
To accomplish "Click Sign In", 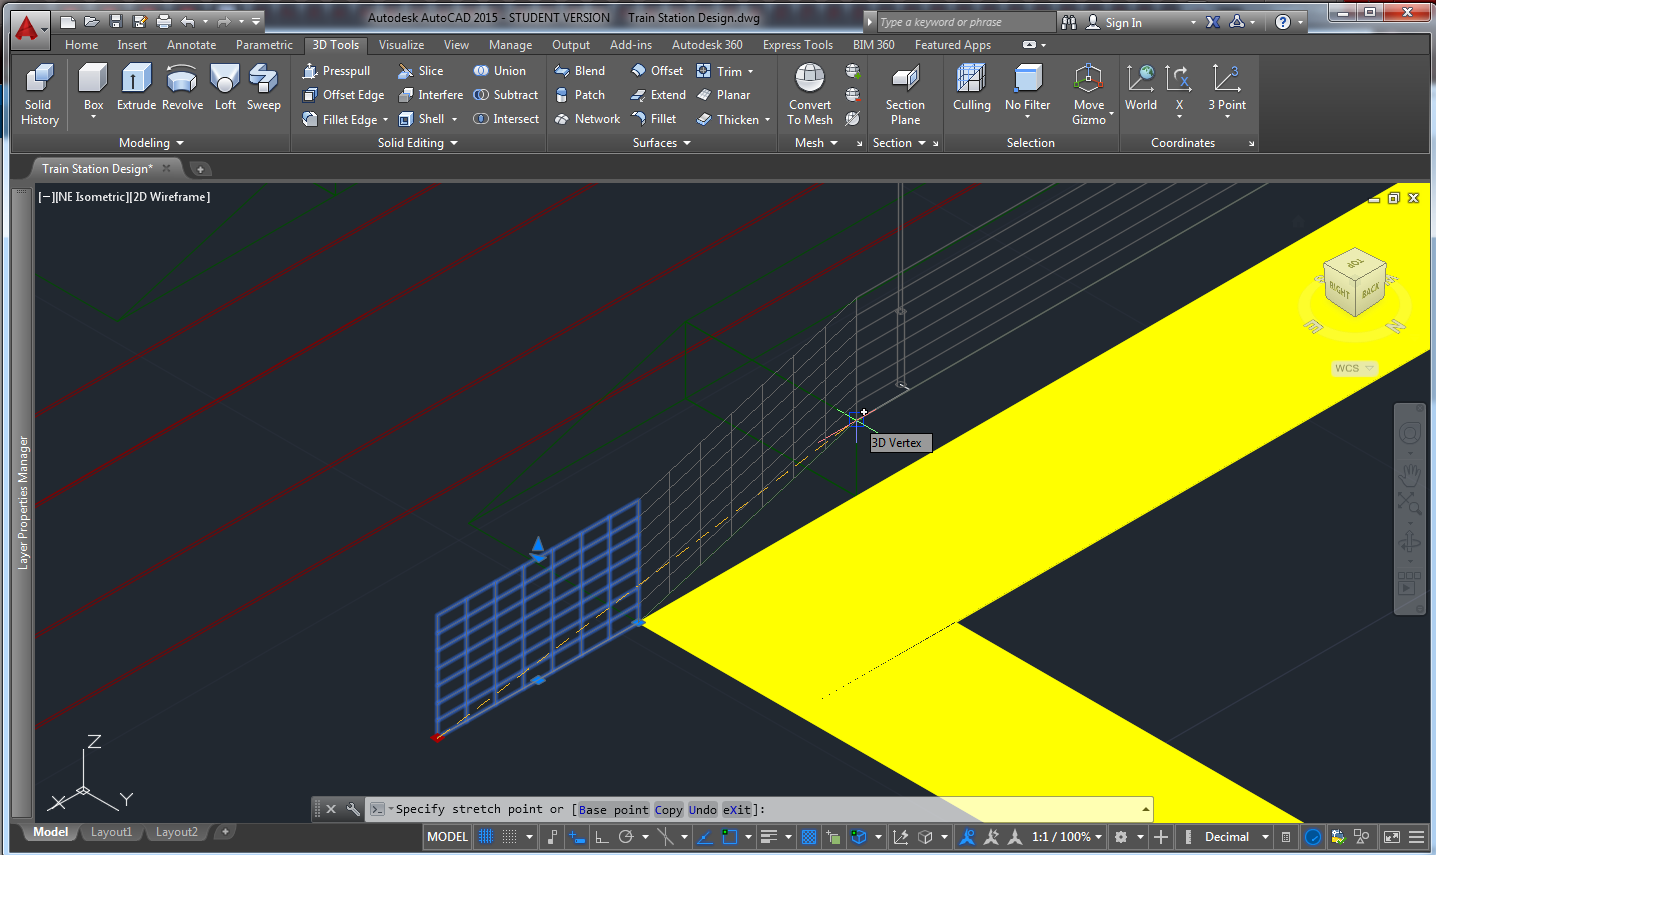I will coord(1123,22).
